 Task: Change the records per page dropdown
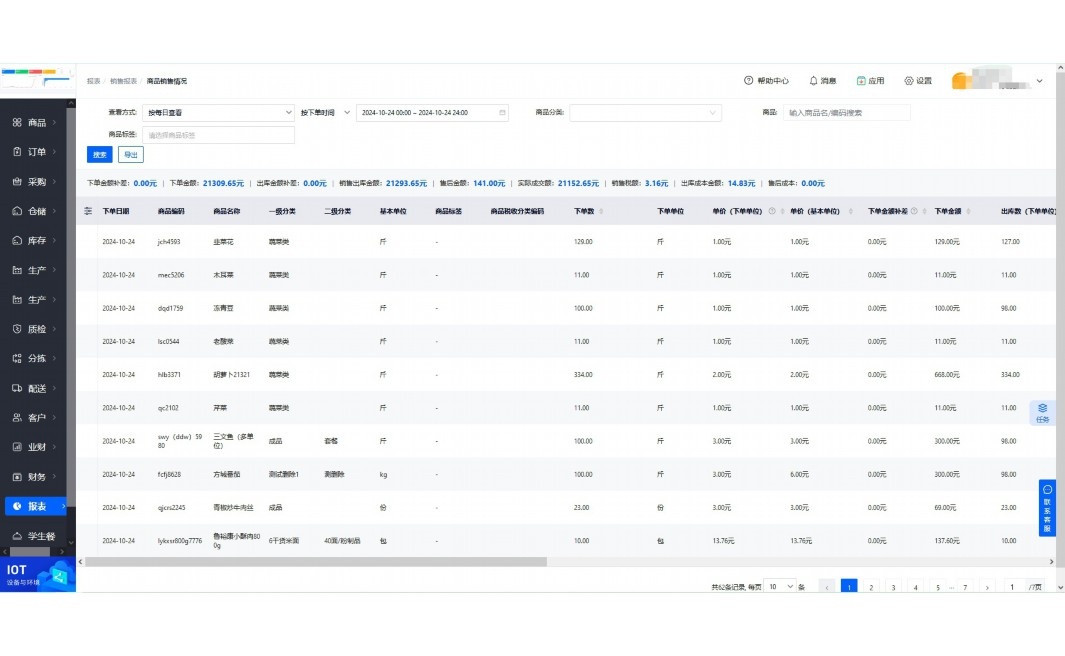click(x=780, y=587)
